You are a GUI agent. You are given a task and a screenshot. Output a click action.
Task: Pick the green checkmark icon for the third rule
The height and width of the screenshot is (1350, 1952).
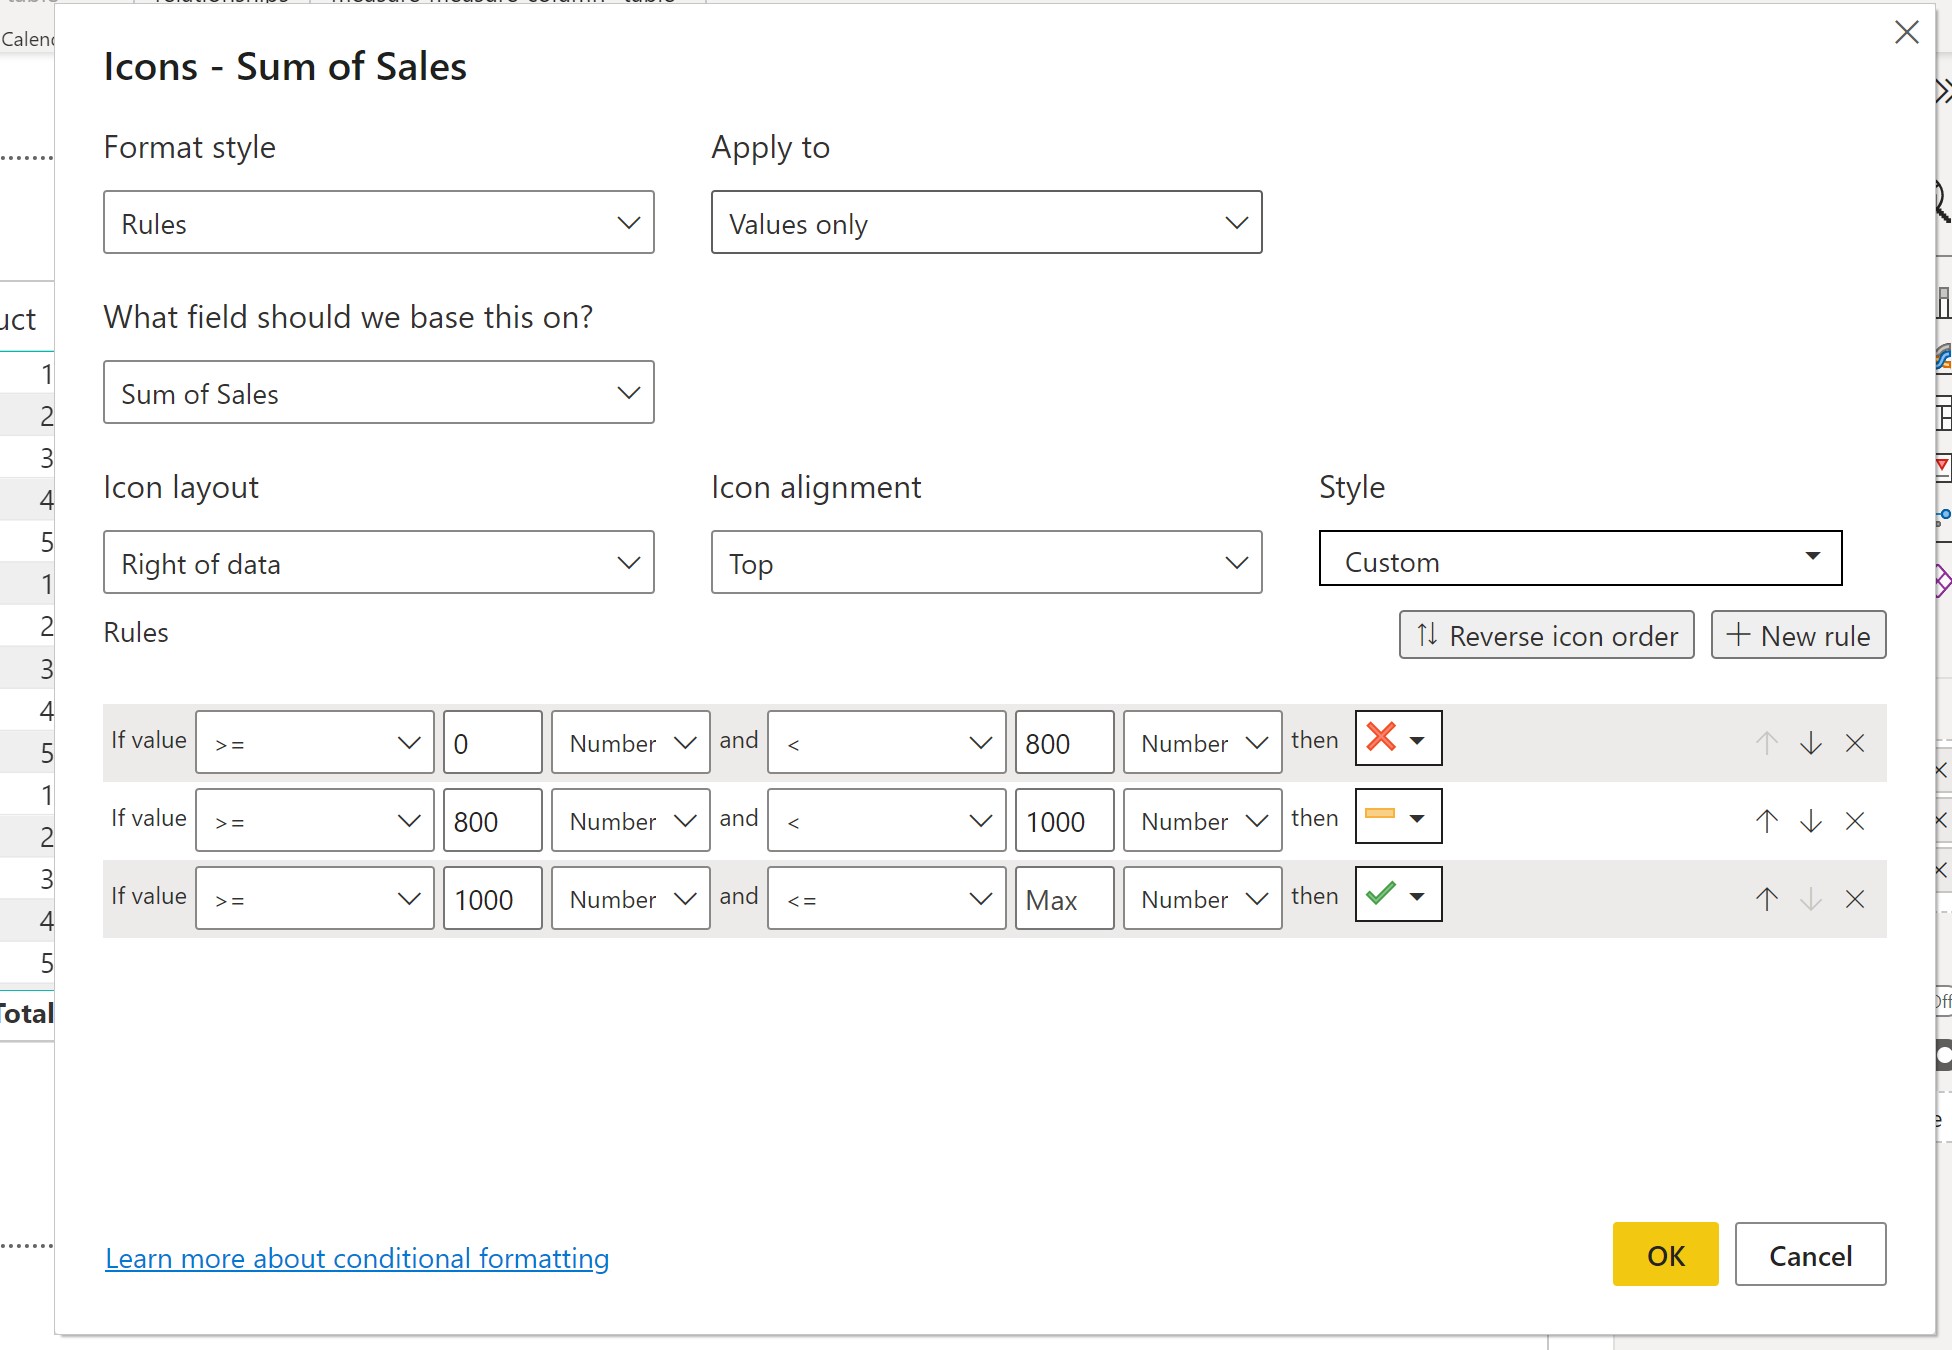pyautogui.click(x=1398, y=894)
